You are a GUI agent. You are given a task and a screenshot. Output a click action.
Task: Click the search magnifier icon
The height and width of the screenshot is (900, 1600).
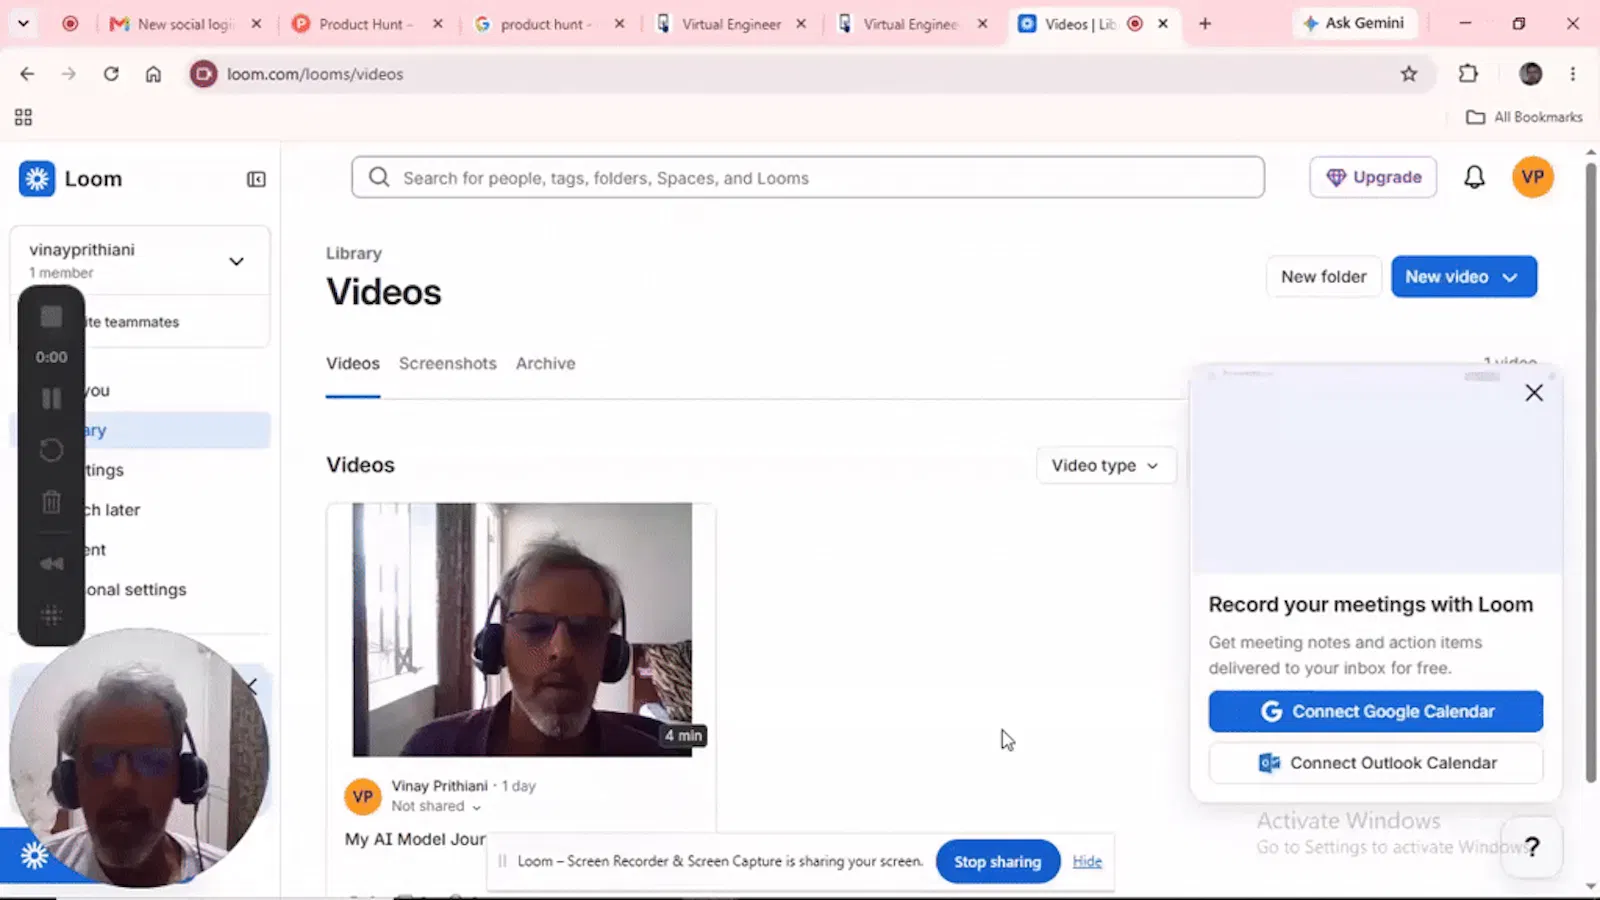[379, 177]
